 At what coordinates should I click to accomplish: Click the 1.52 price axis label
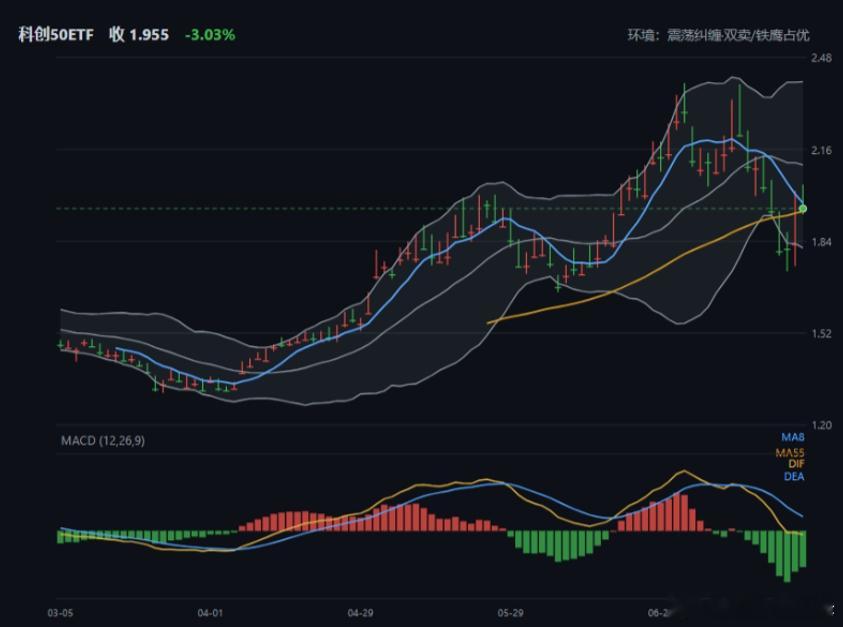tap(821, 333)
